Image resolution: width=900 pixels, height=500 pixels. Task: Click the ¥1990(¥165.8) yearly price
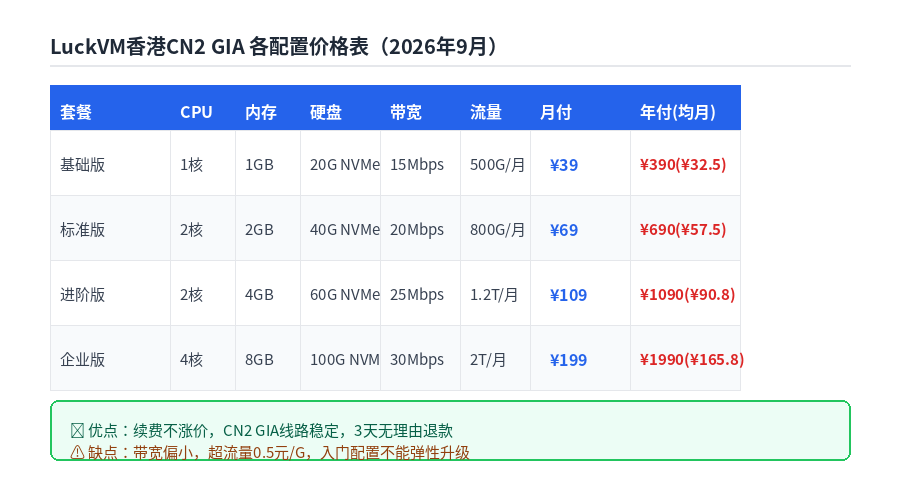pyautogui.click(x=692, y=359)
